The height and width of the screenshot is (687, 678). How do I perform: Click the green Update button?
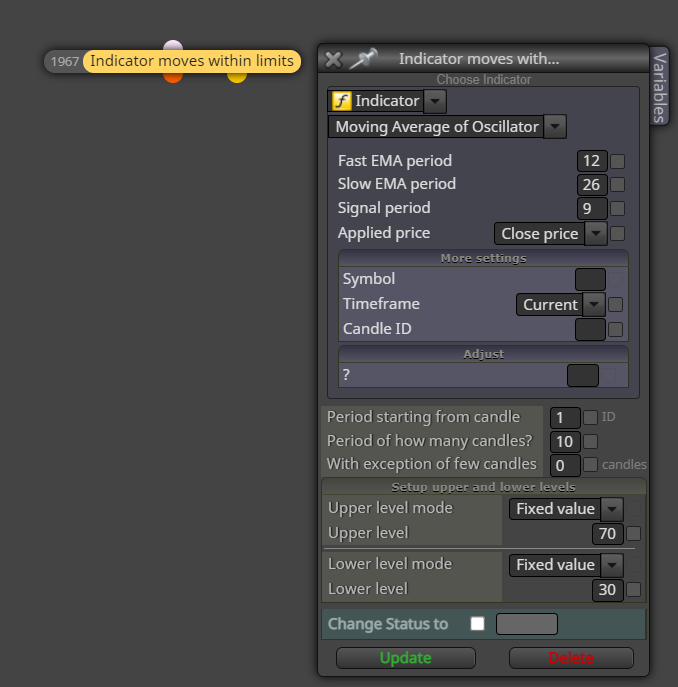[x=406, y=658]
